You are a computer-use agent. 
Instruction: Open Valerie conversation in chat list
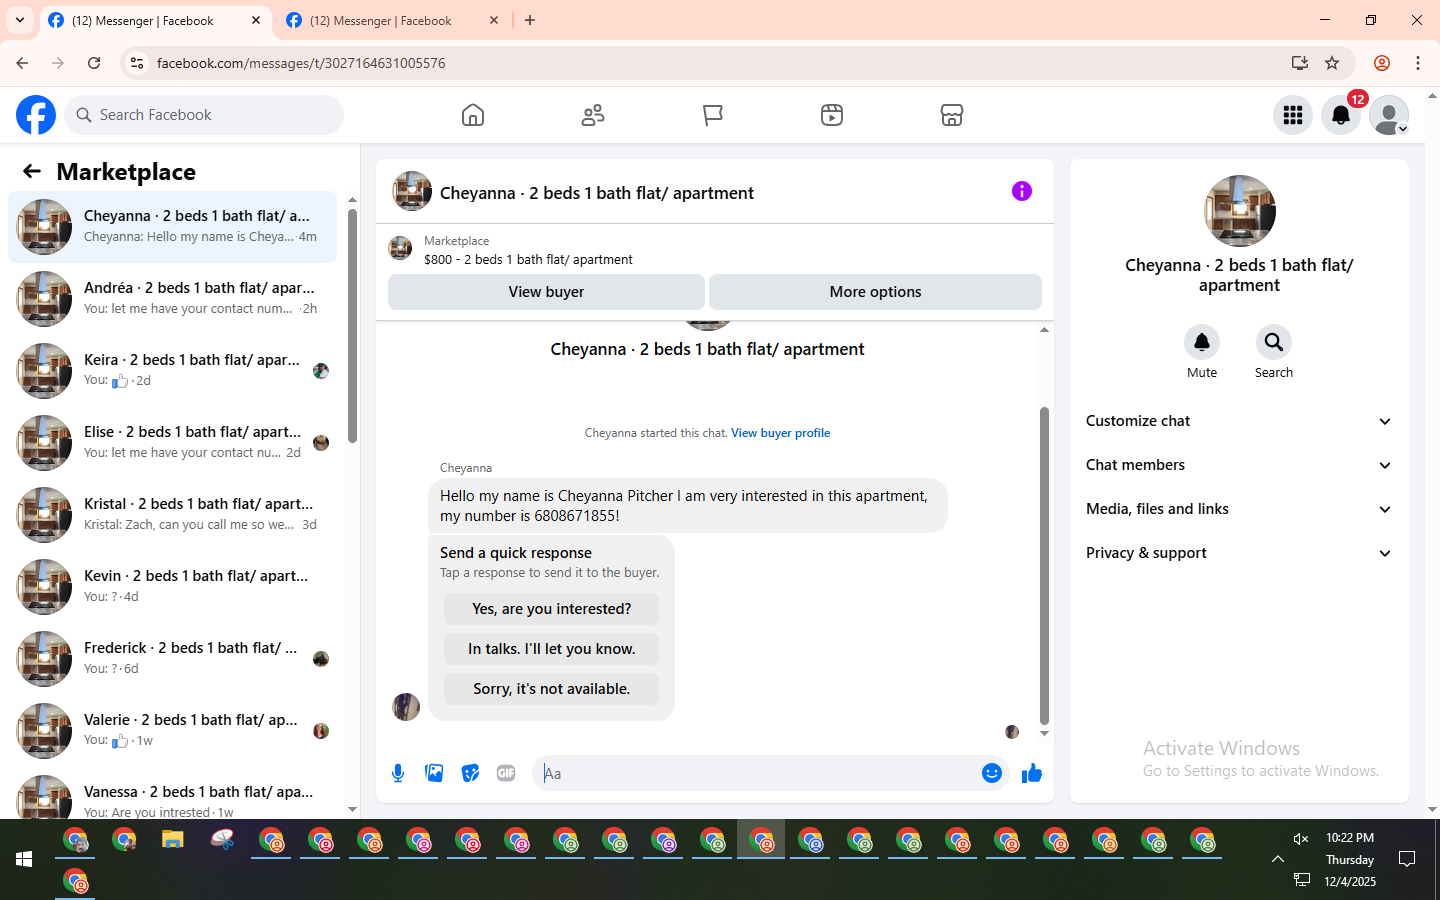pyautogui.click(x=173, y=731)
